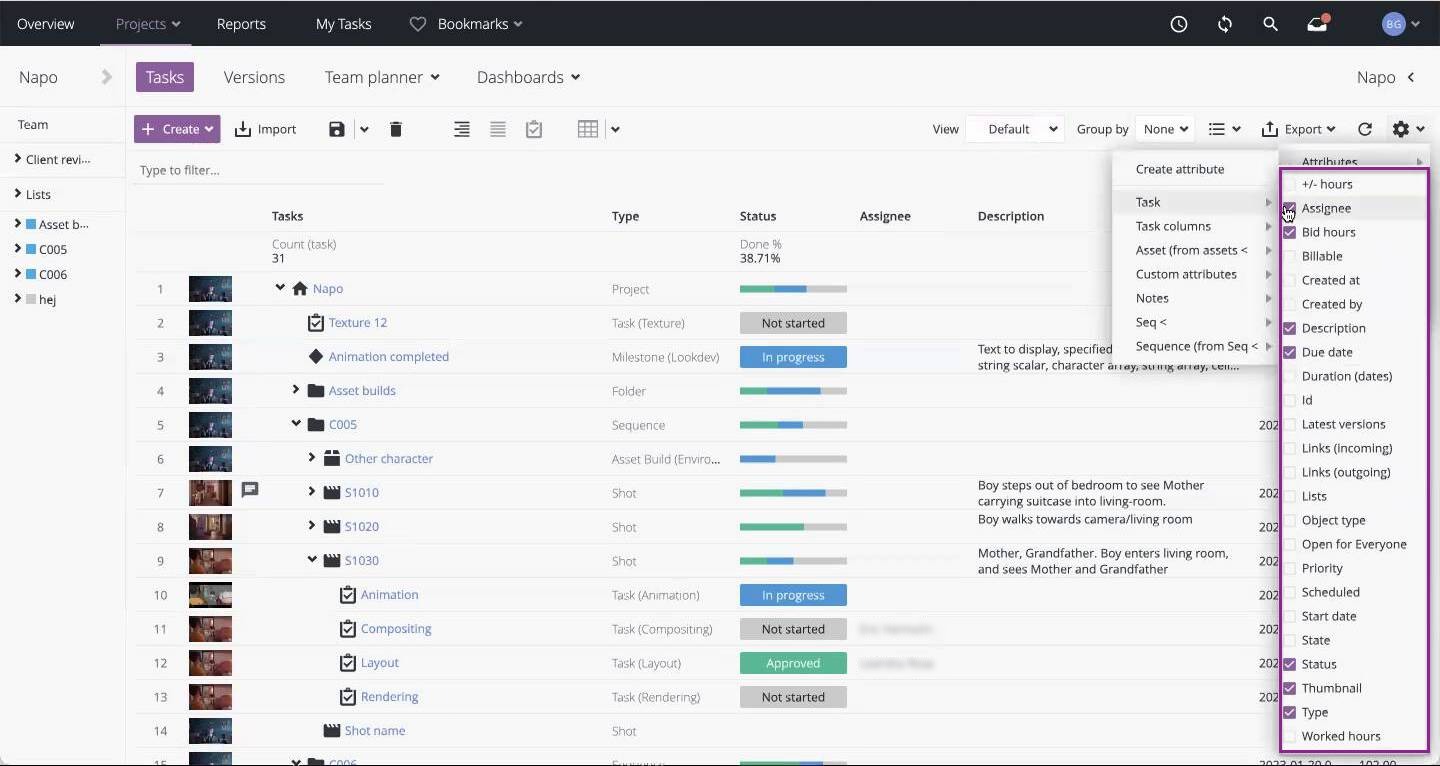Screen dimensions: 1440x766
Task: Open the Team planner dropdown
Action: 382,77
